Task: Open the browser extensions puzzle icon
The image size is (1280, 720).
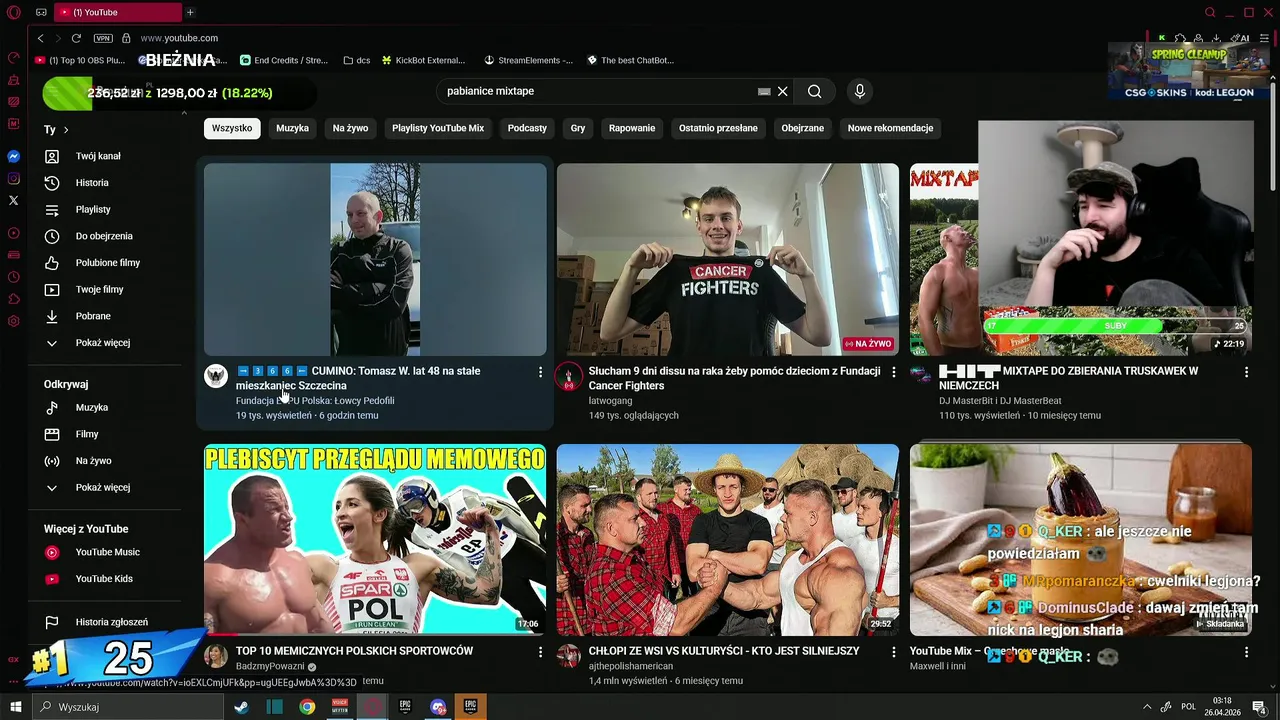Action: pyautogui.click(x=1180, y=38)
